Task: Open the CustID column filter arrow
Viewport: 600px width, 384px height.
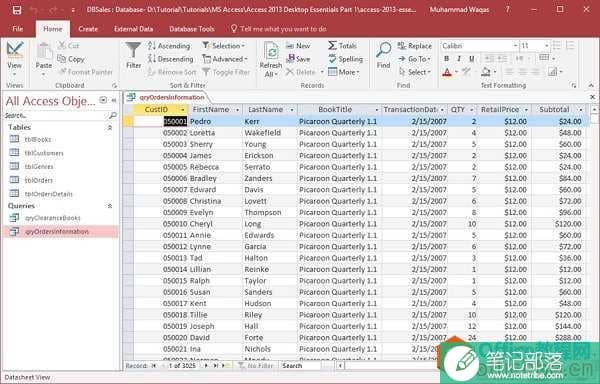Action: [x=183, y=110]
